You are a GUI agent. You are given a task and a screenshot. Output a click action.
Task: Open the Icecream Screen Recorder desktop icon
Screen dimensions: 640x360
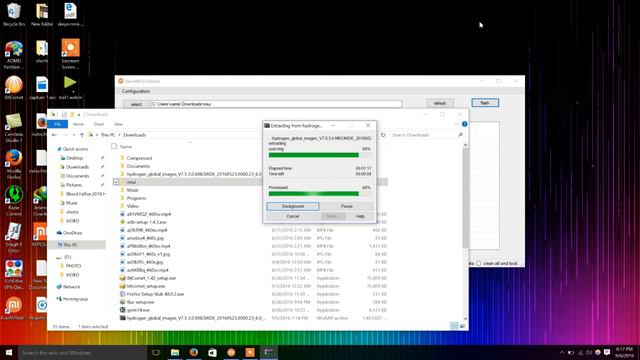[x=70, y=53]
